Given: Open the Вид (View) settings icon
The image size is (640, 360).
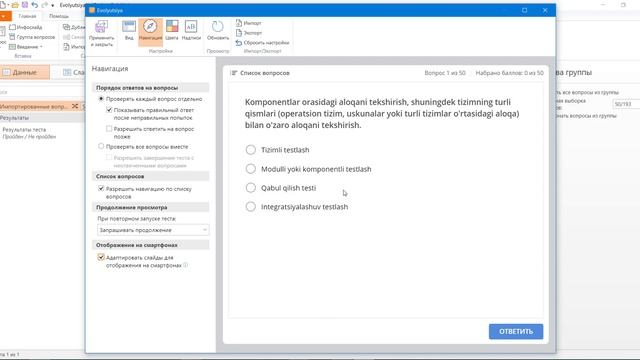Looking at the screenshot, I should pos(129,27).
